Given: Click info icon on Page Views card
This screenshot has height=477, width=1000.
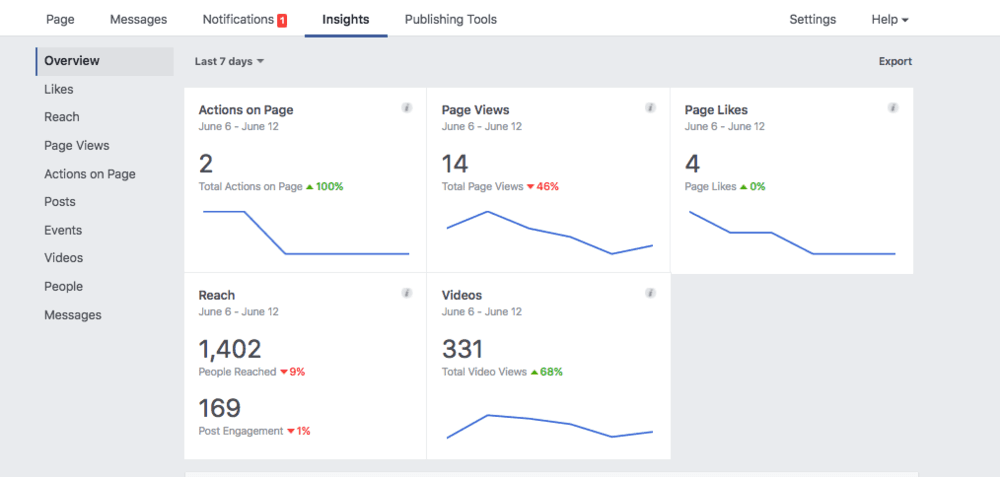Looking at the screenshot, I should coord(650,108).
